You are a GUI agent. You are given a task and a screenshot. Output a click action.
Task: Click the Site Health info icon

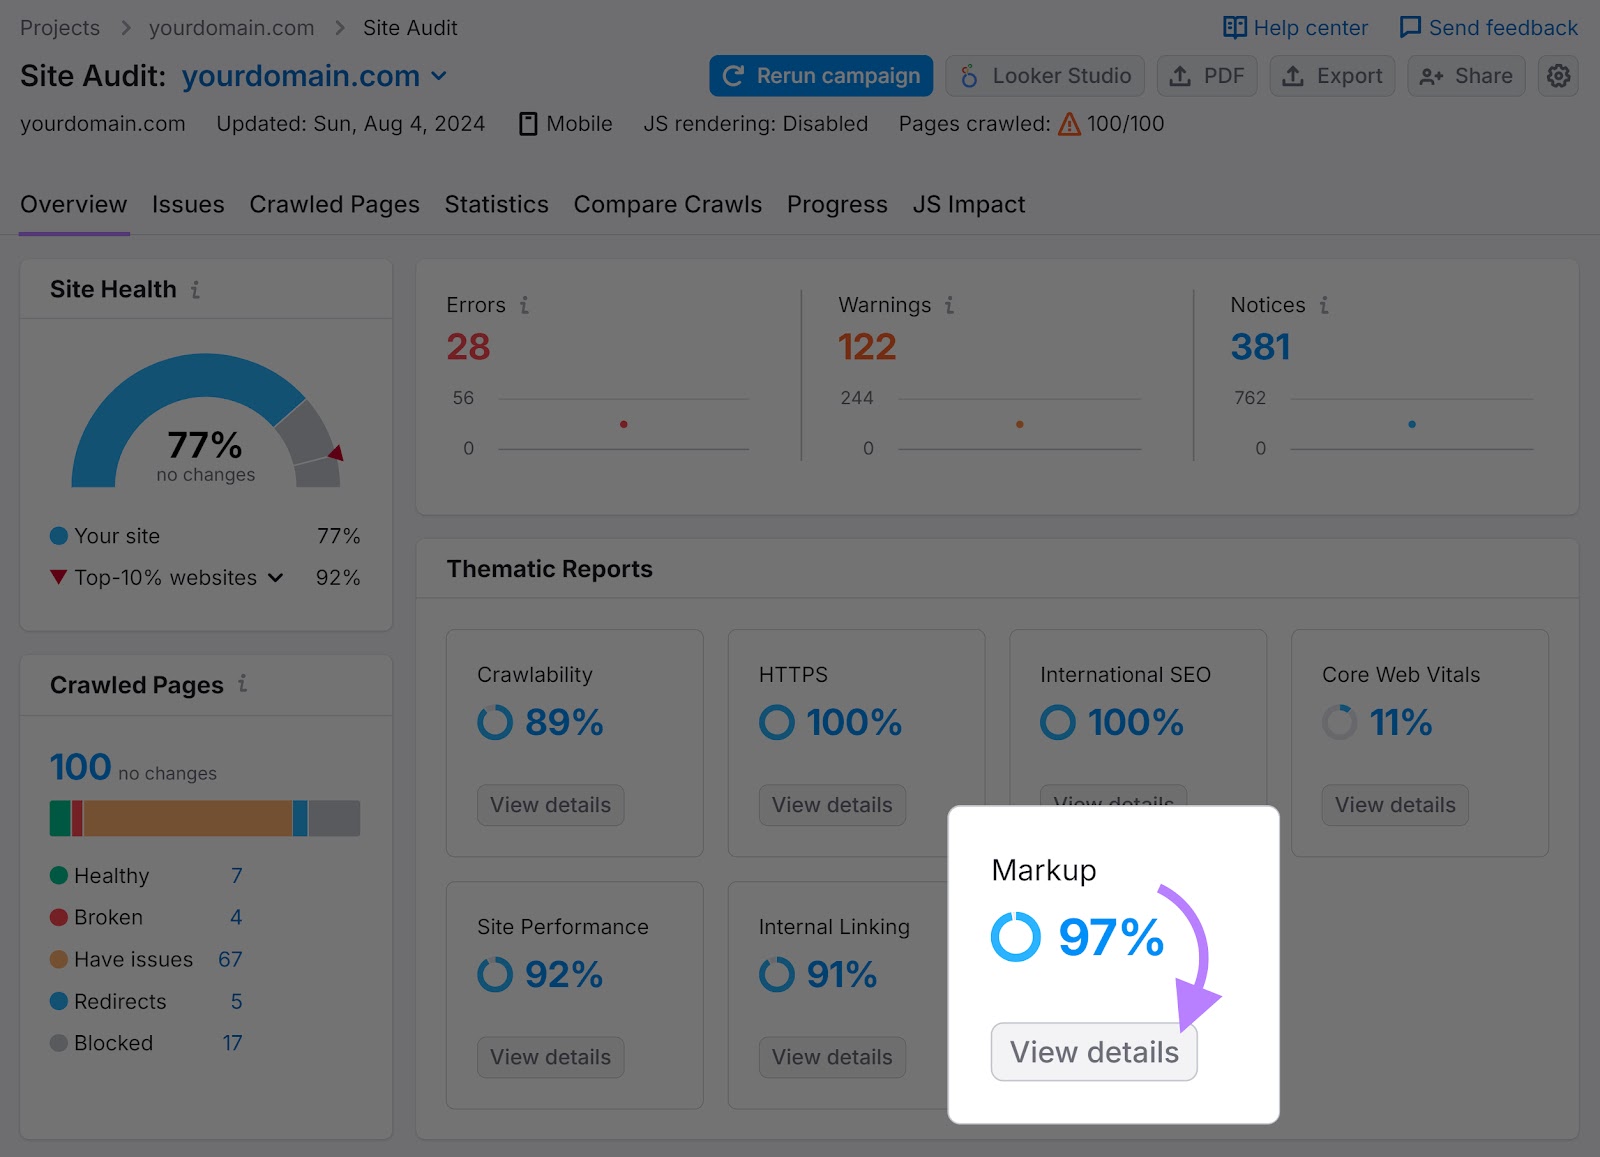pos(196,289)
